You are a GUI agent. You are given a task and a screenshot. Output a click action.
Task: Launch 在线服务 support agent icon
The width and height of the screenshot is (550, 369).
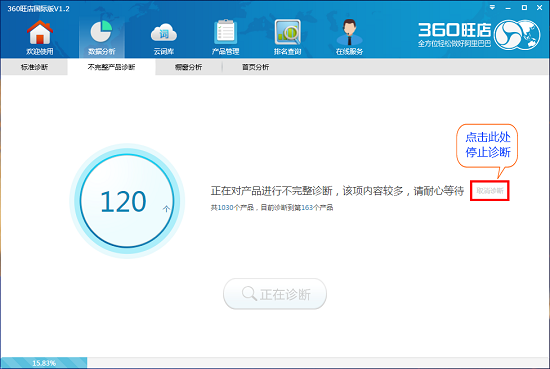349,32
